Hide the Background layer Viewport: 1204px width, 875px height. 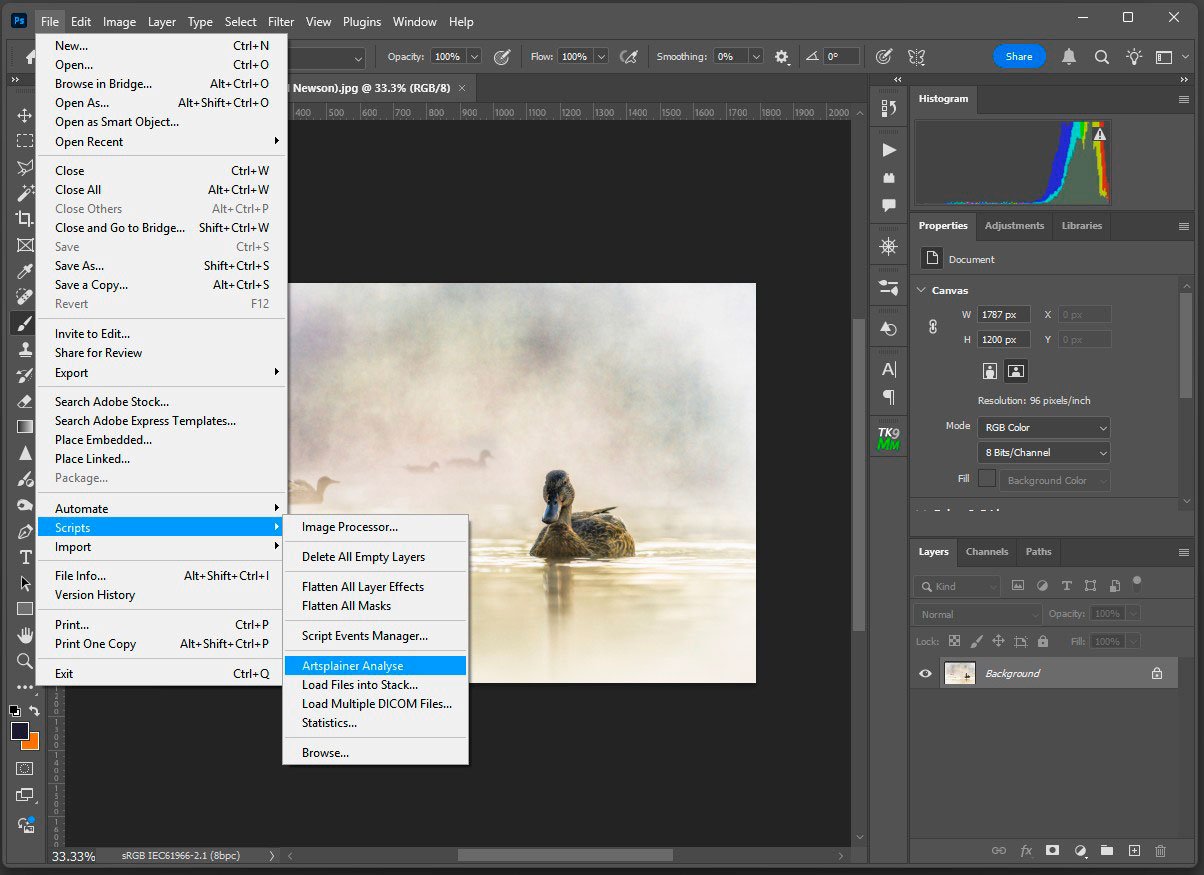pos(925,673)
